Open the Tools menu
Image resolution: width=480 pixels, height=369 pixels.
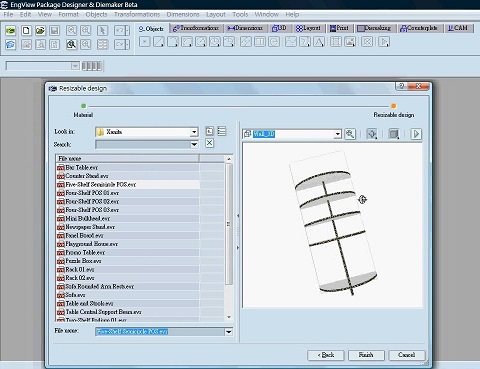pyautogui.click(x=240, y=14)
